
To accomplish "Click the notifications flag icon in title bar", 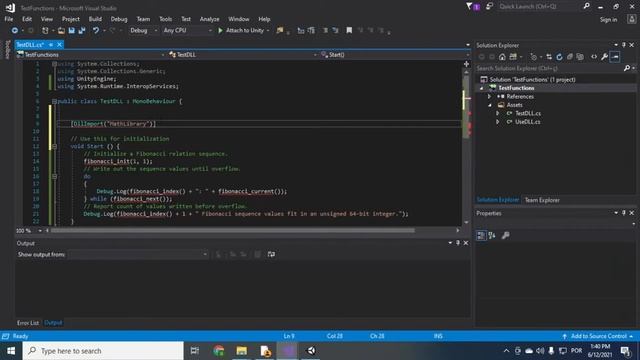I will point(473,7).
